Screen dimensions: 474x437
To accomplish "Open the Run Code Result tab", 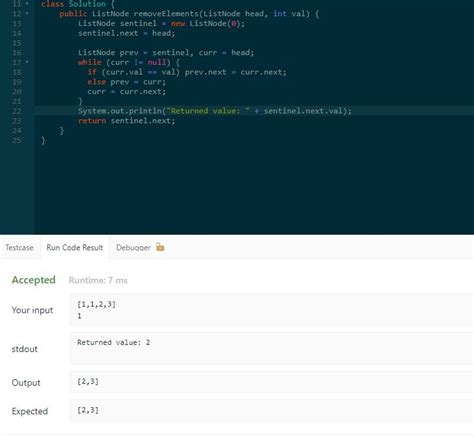I will 75,248.
